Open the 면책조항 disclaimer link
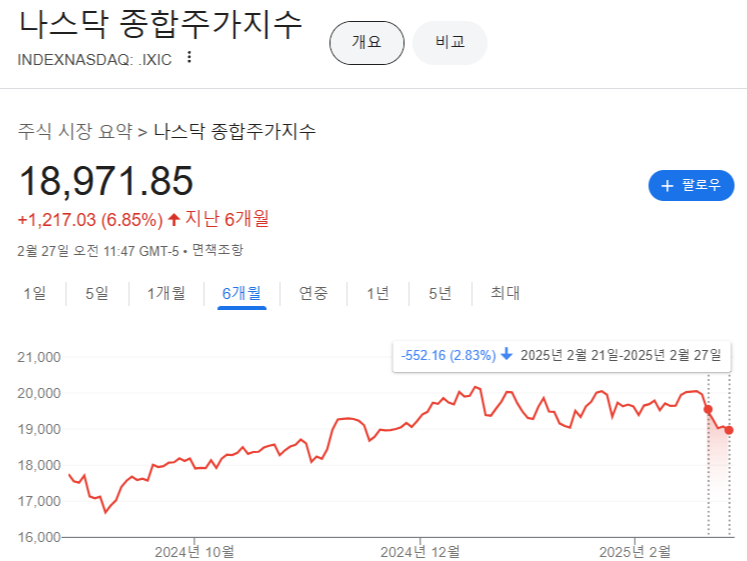Image resolution: width=747 pixels, height=561 pixels. (x=217, y=250)
